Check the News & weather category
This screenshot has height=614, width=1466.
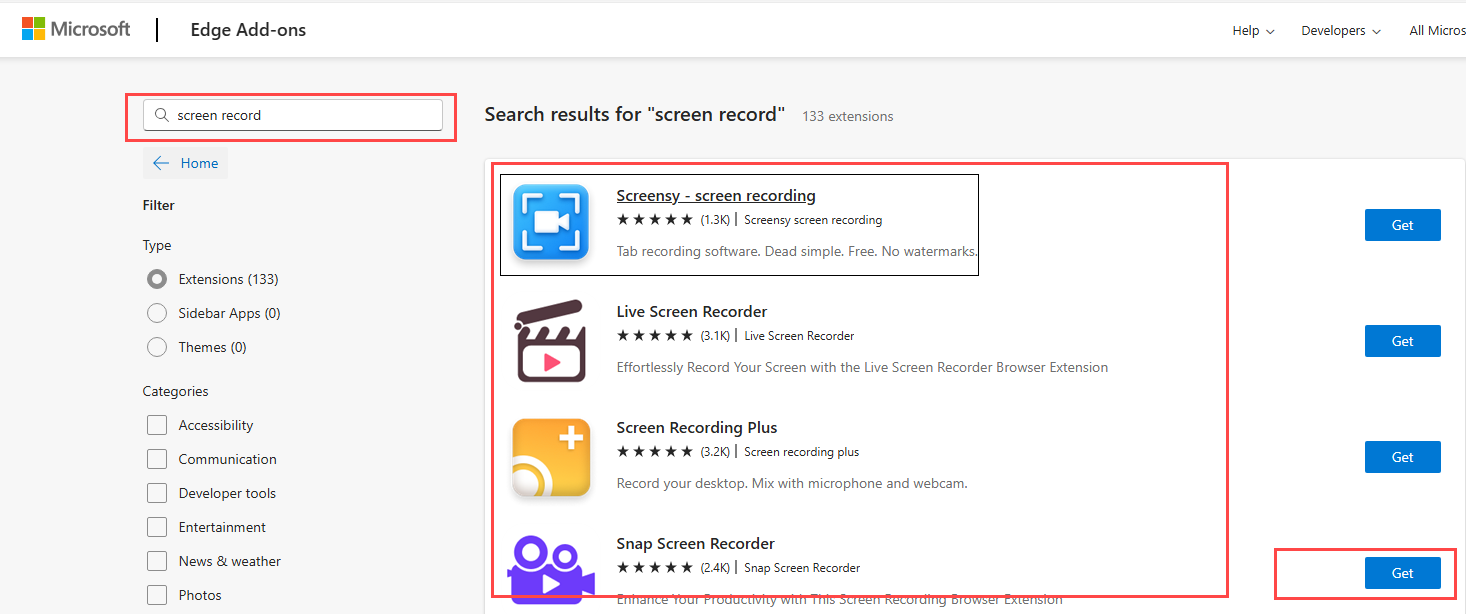tap(157, 561)
